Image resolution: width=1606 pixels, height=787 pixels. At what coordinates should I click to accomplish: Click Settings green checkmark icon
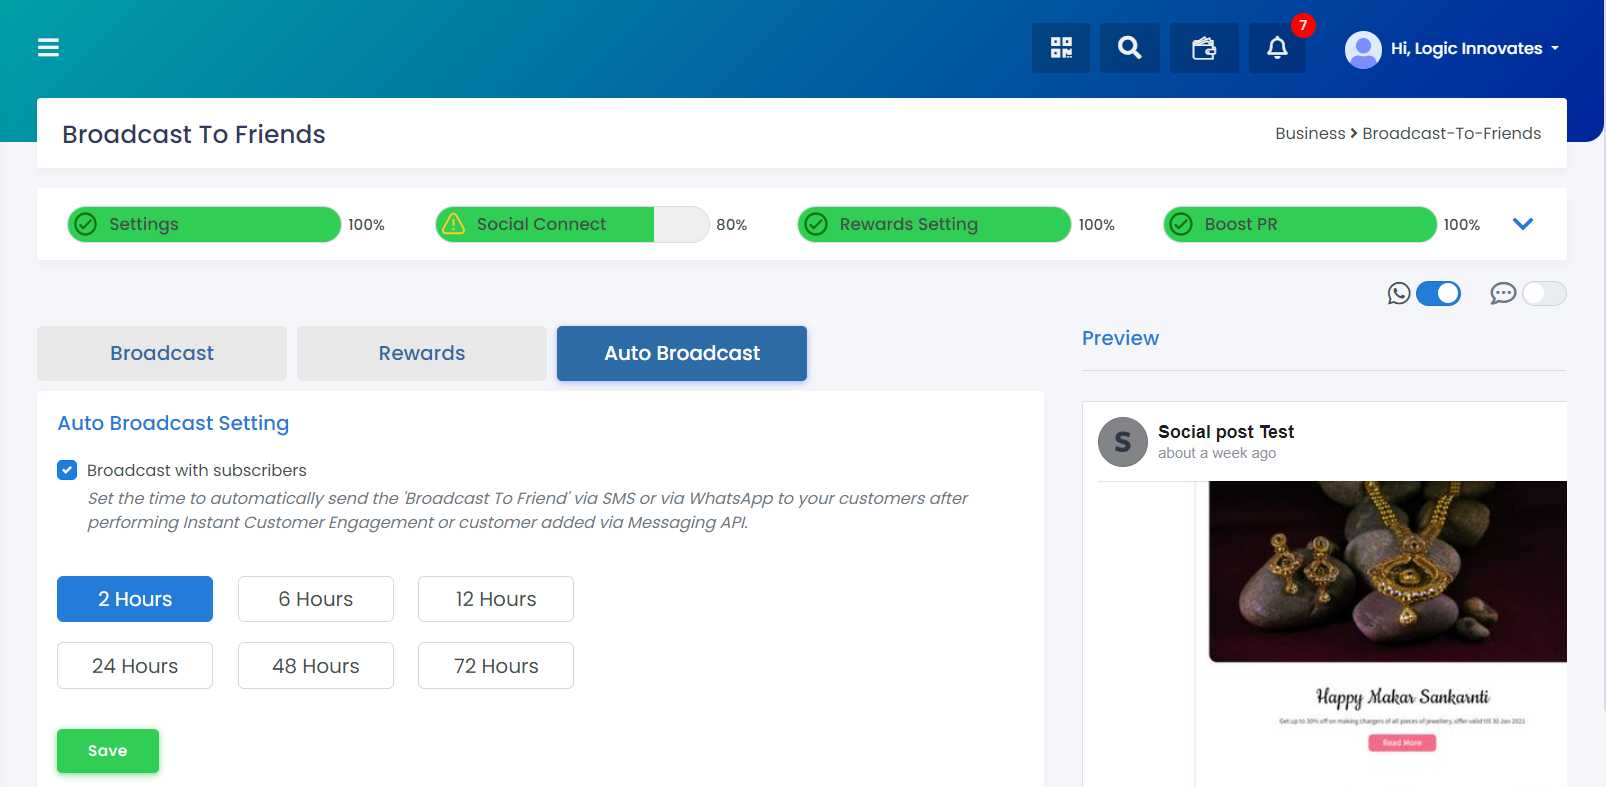(x=86, y=224)
